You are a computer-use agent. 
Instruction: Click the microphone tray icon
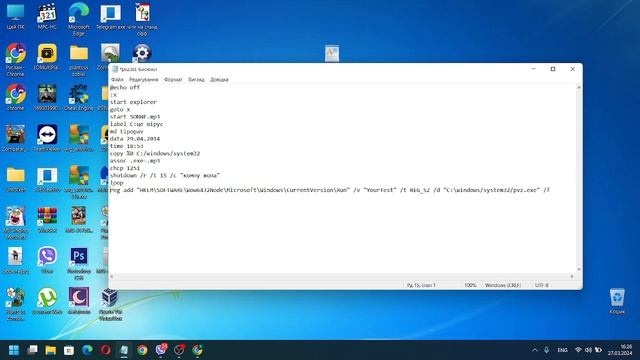pyautogui.click(x=547, y=350)
